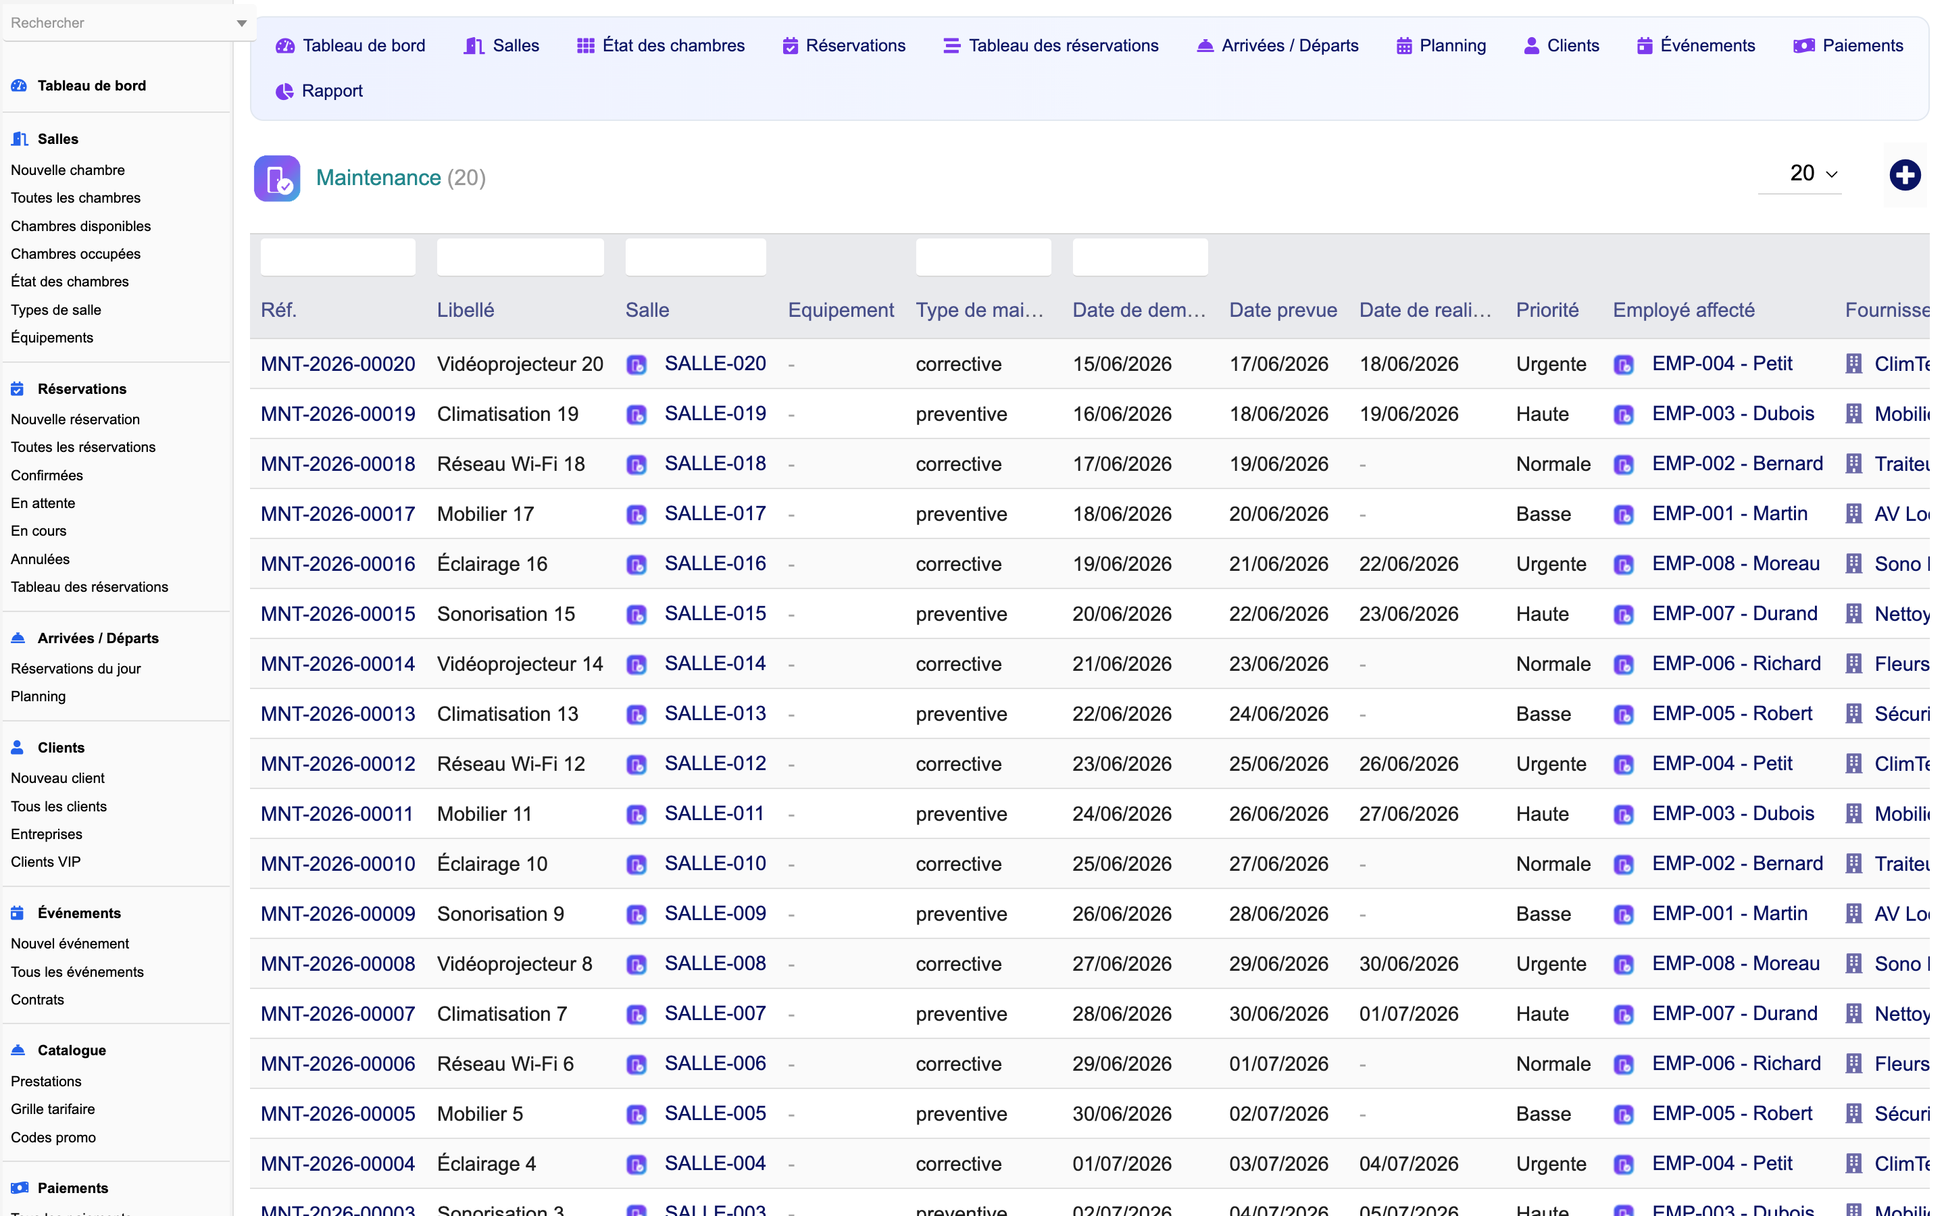
Task: Switch to État des chambres tab
Action: 661,46
